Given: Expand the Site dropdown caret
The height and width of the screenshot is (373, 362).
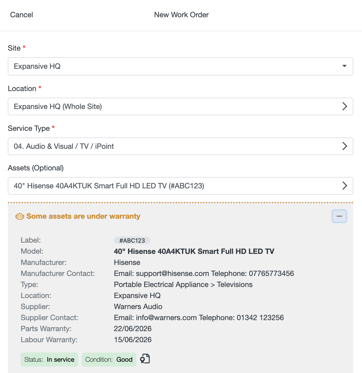Looking at the screenshot, I should (x=344, y=66).
